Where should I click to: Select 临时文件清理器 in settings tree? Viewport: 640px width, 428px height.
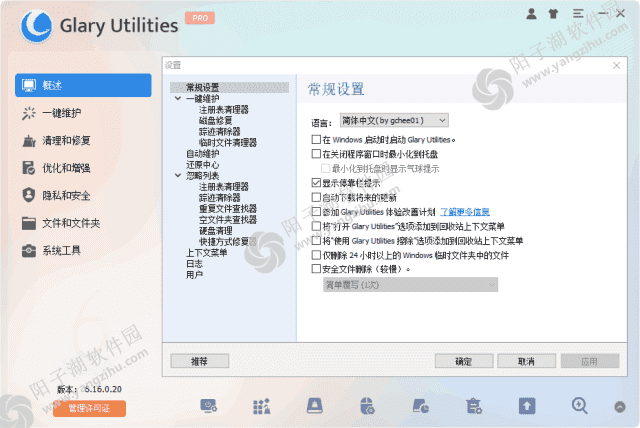pos(227,142)
